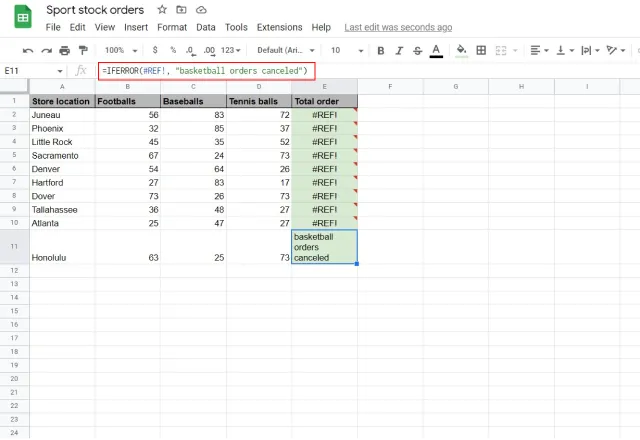Open the File menu

click(x=53, y=27)
